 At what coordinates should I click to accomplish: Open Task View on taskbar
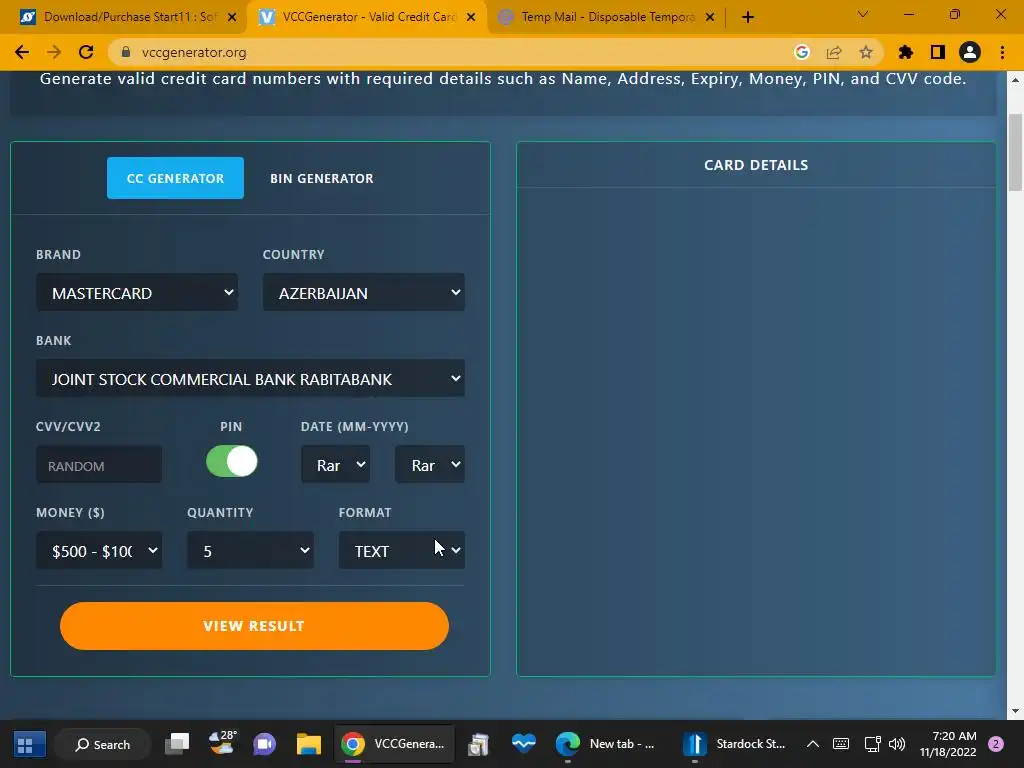pos(176,744)
